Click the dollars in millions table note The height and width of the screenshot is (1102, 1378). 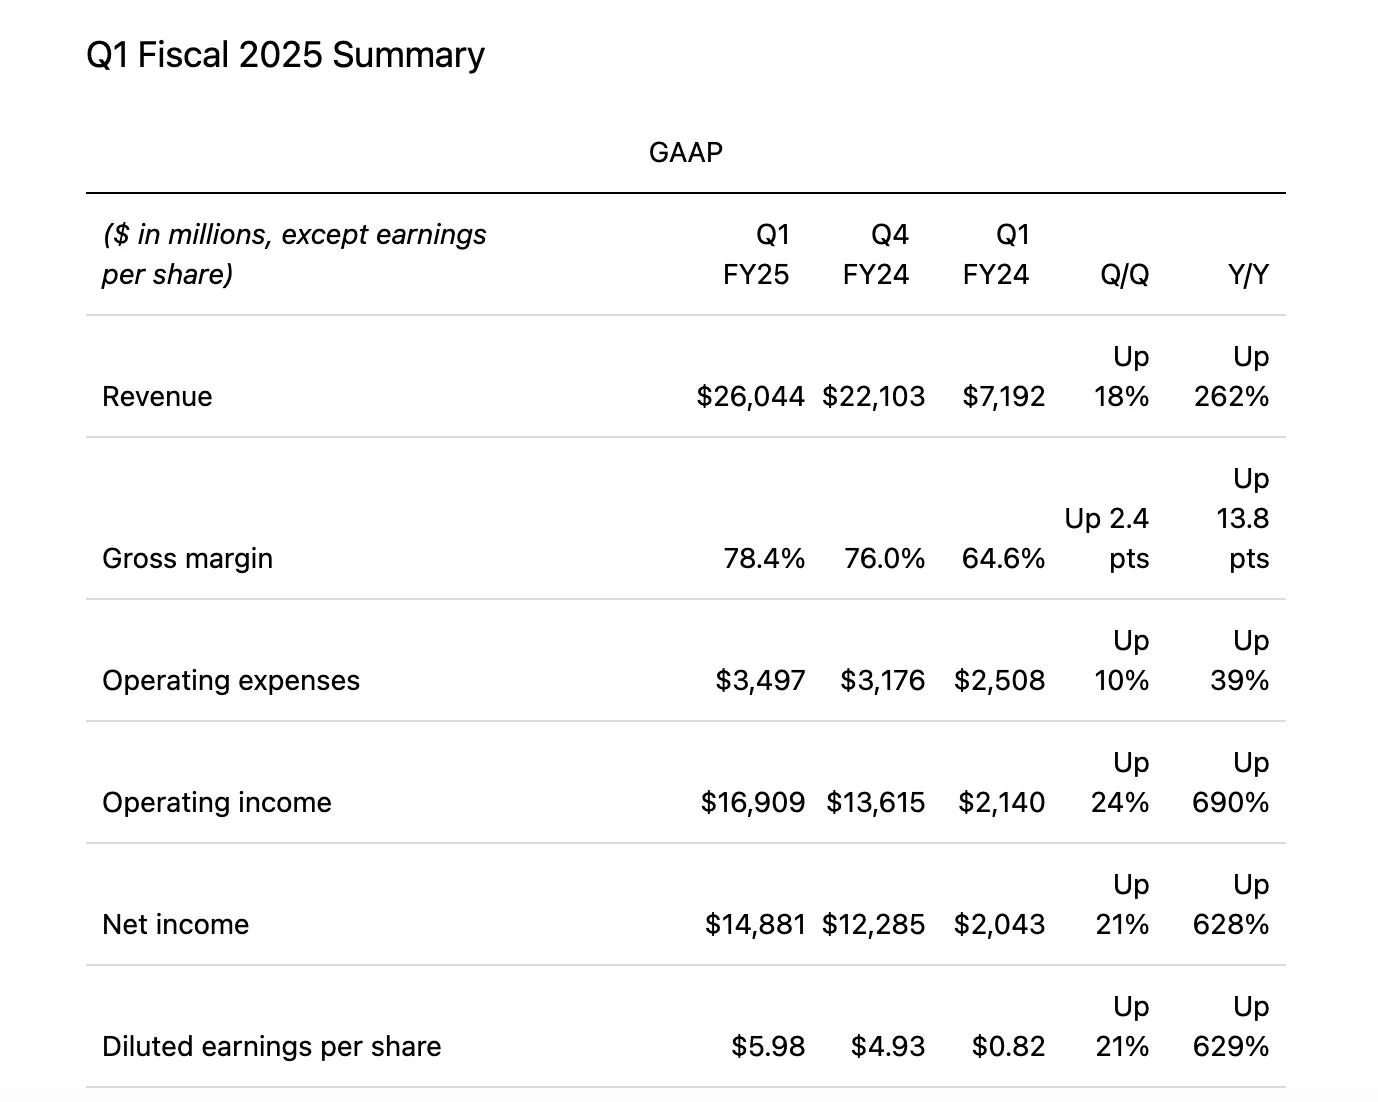tap(294, 254)
